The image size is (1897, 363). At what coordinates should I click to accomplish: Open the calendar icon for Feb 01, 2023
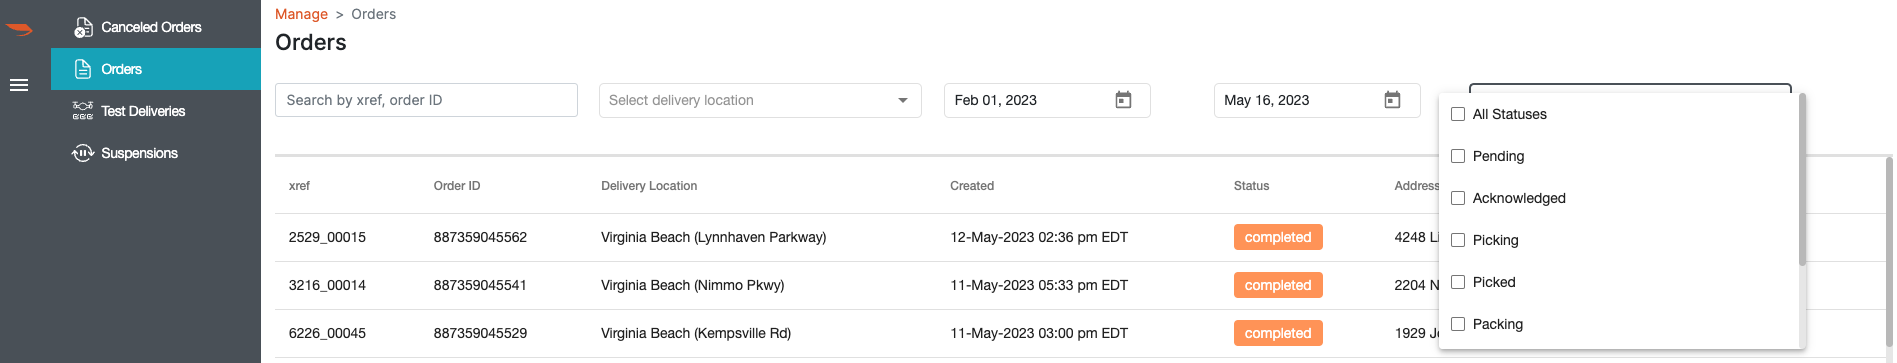click(x=1123, y=100)
